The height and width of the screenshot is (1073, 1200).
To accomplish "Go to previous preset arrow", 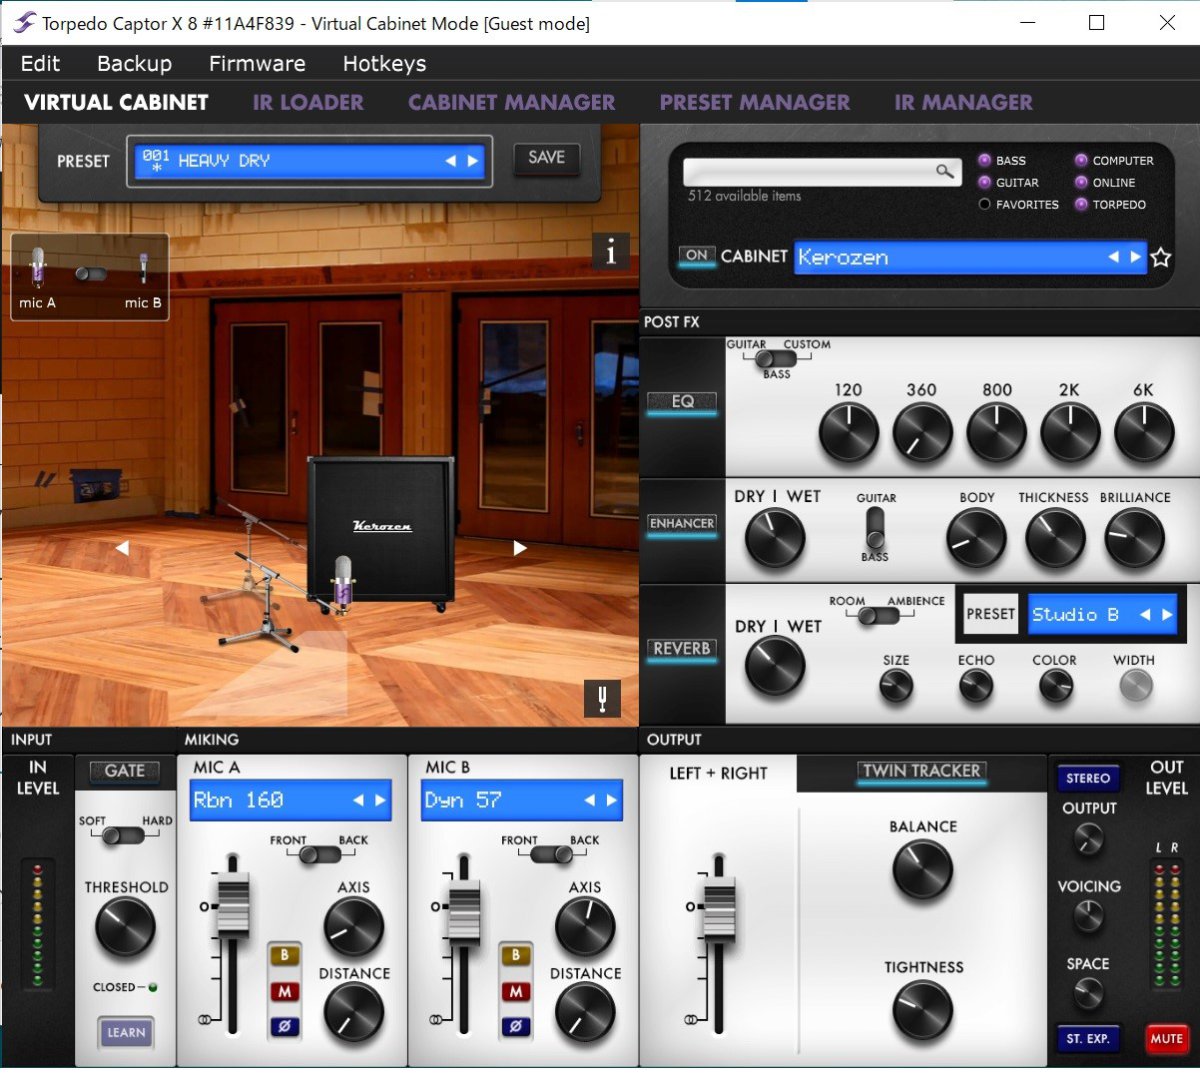I will point(450,160).
